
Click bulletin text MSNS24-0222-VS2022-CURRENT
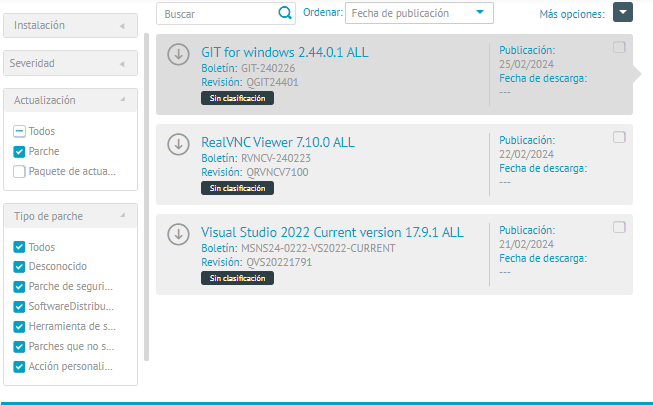(x=318, y=248)
